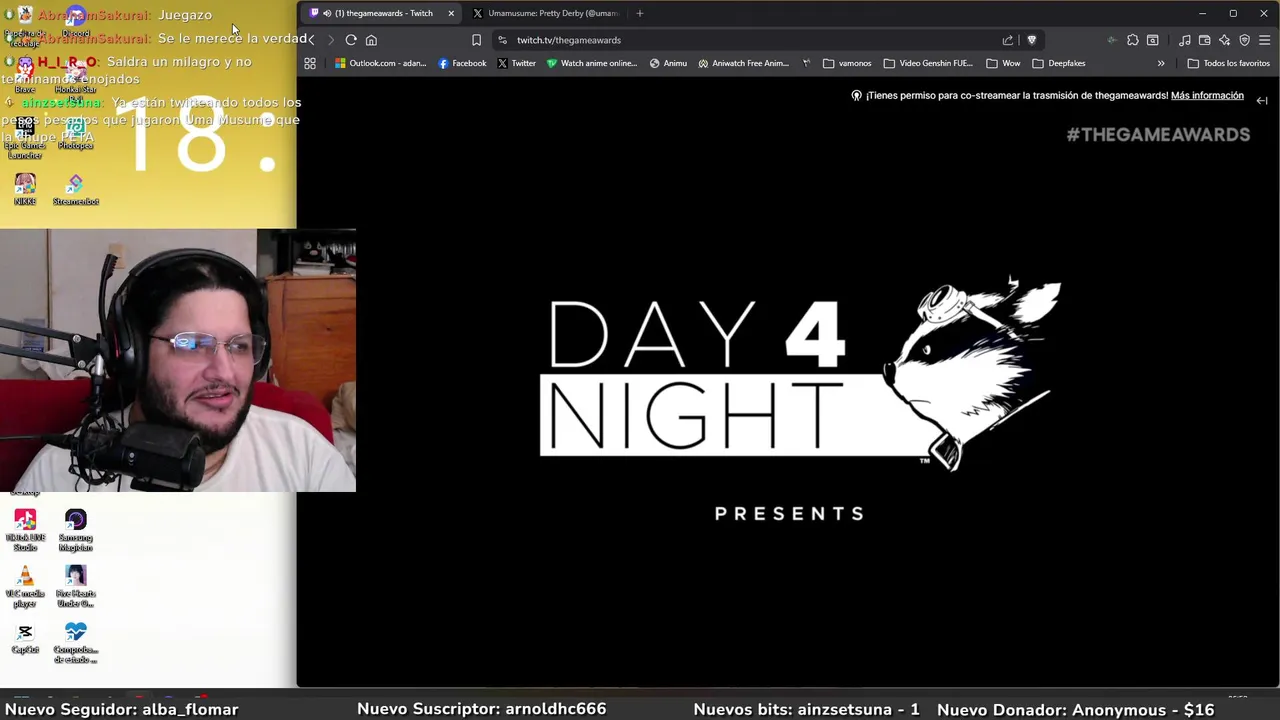Click the share page icon in address bar
The width and height of the screenshot is (1280, 720).
click(x=1008, y=40)
